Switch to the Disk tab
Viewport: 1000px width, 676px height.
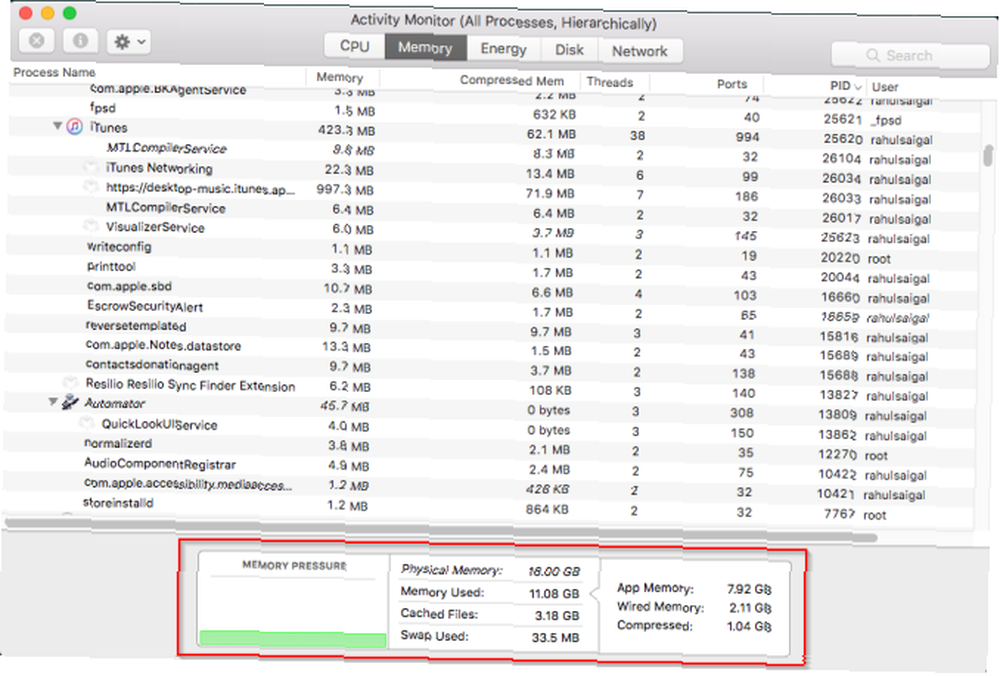(x=569, y=49)
